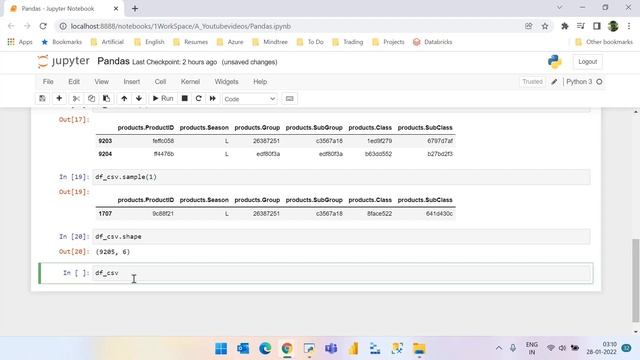This screenshot has width=640, height=360.
Task: Insert cell below with plus icon
Action: click(59, 98)
